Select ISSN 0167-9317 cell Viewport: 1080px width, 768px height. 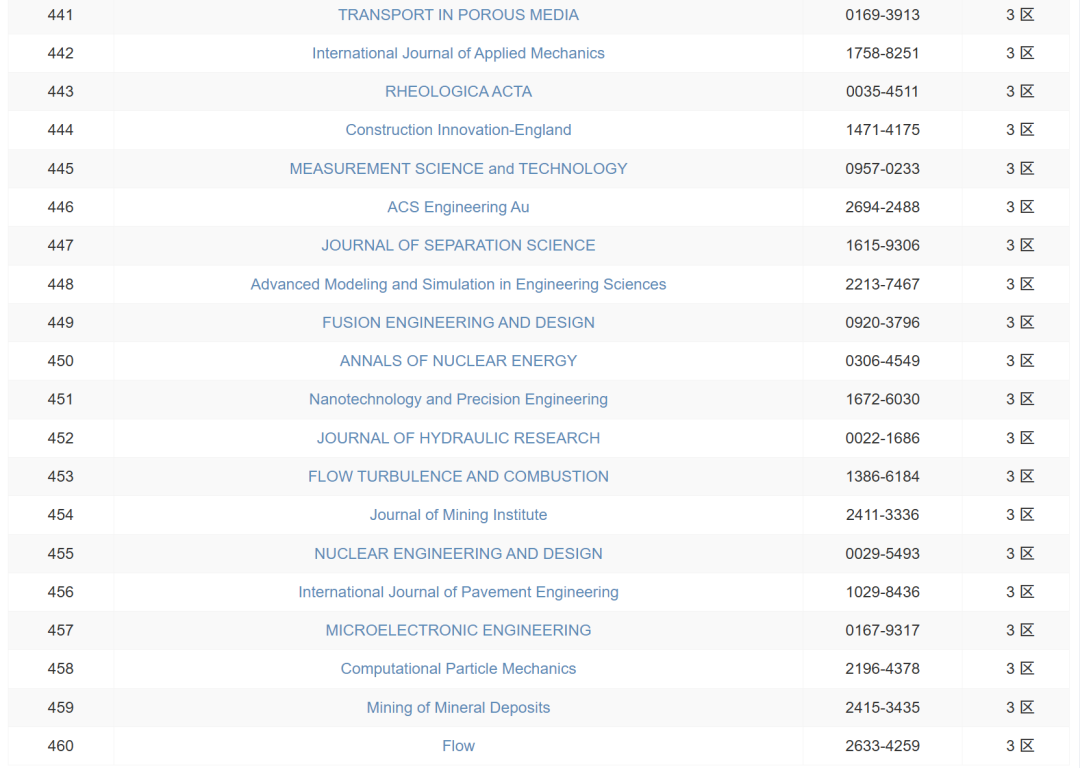pos(882,630)
